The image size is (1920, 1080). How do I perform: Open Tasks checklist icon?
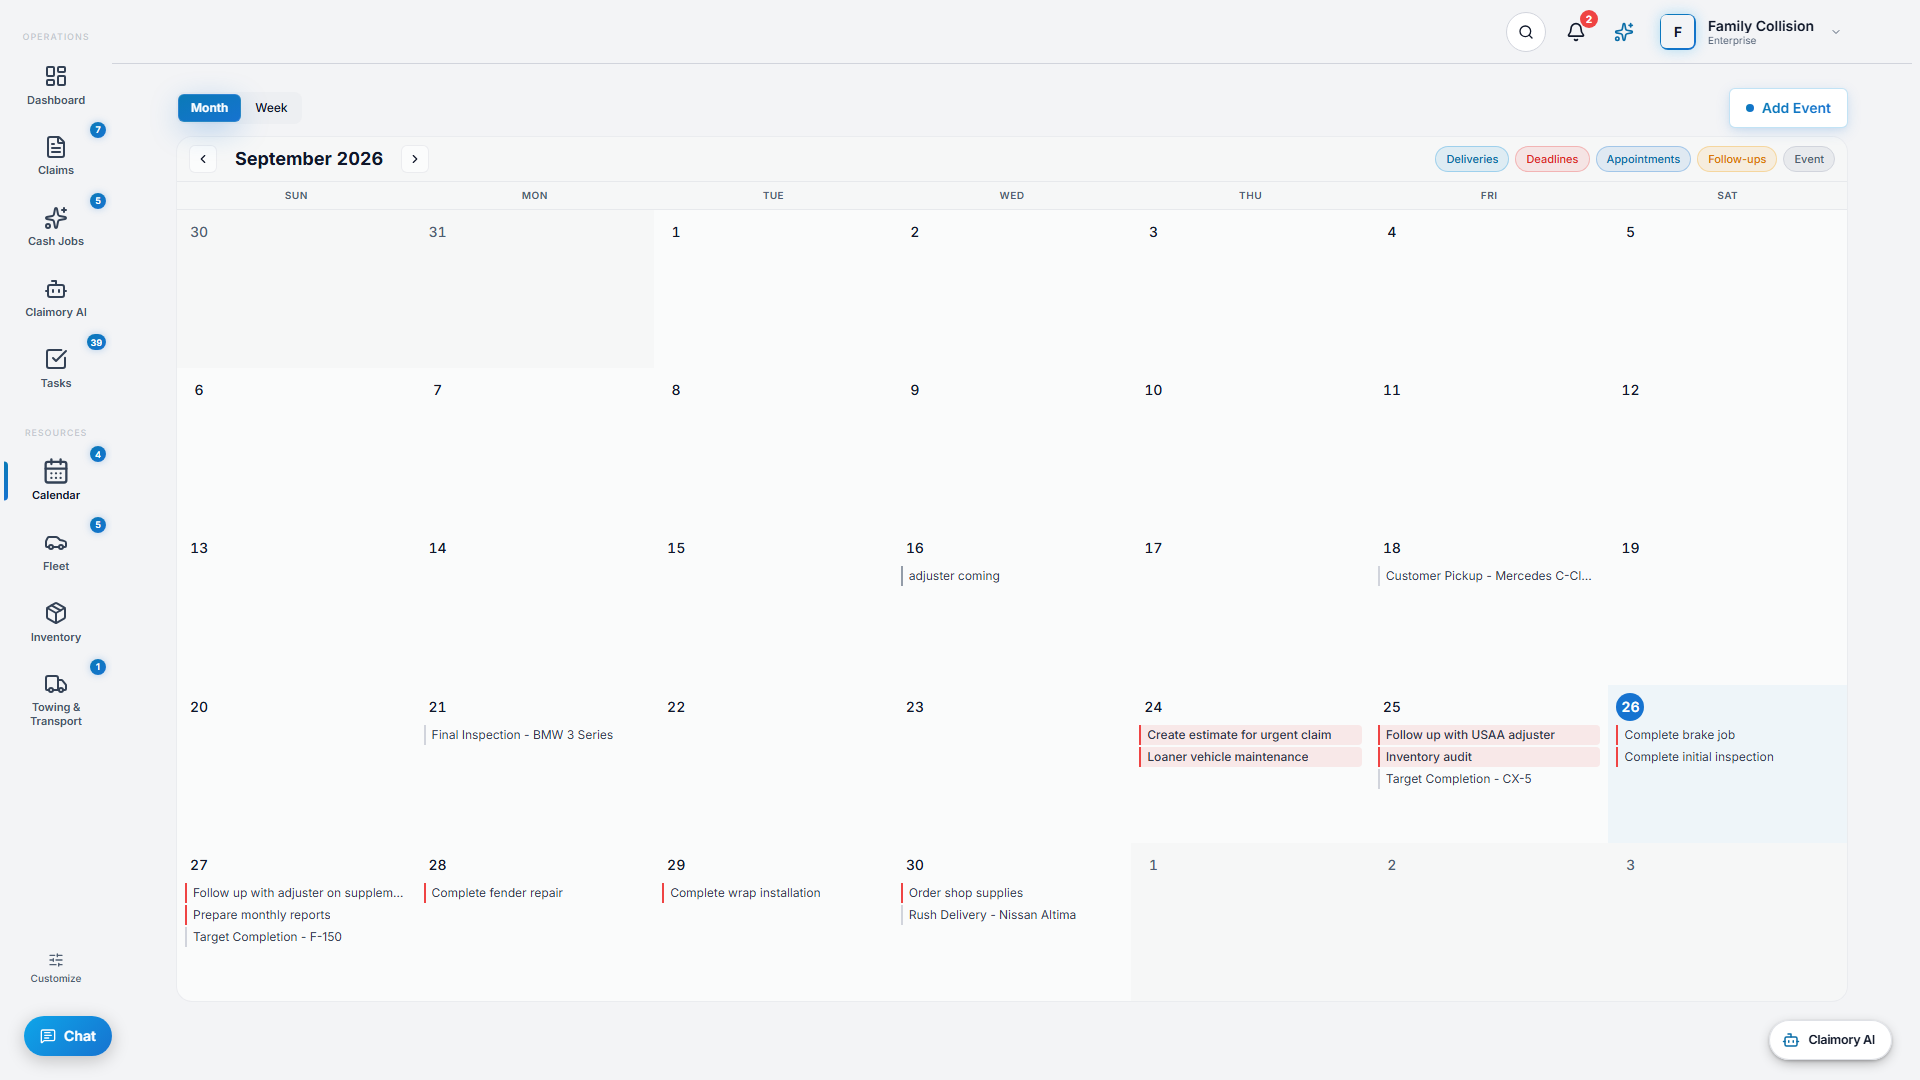click(x=56, y=360)
